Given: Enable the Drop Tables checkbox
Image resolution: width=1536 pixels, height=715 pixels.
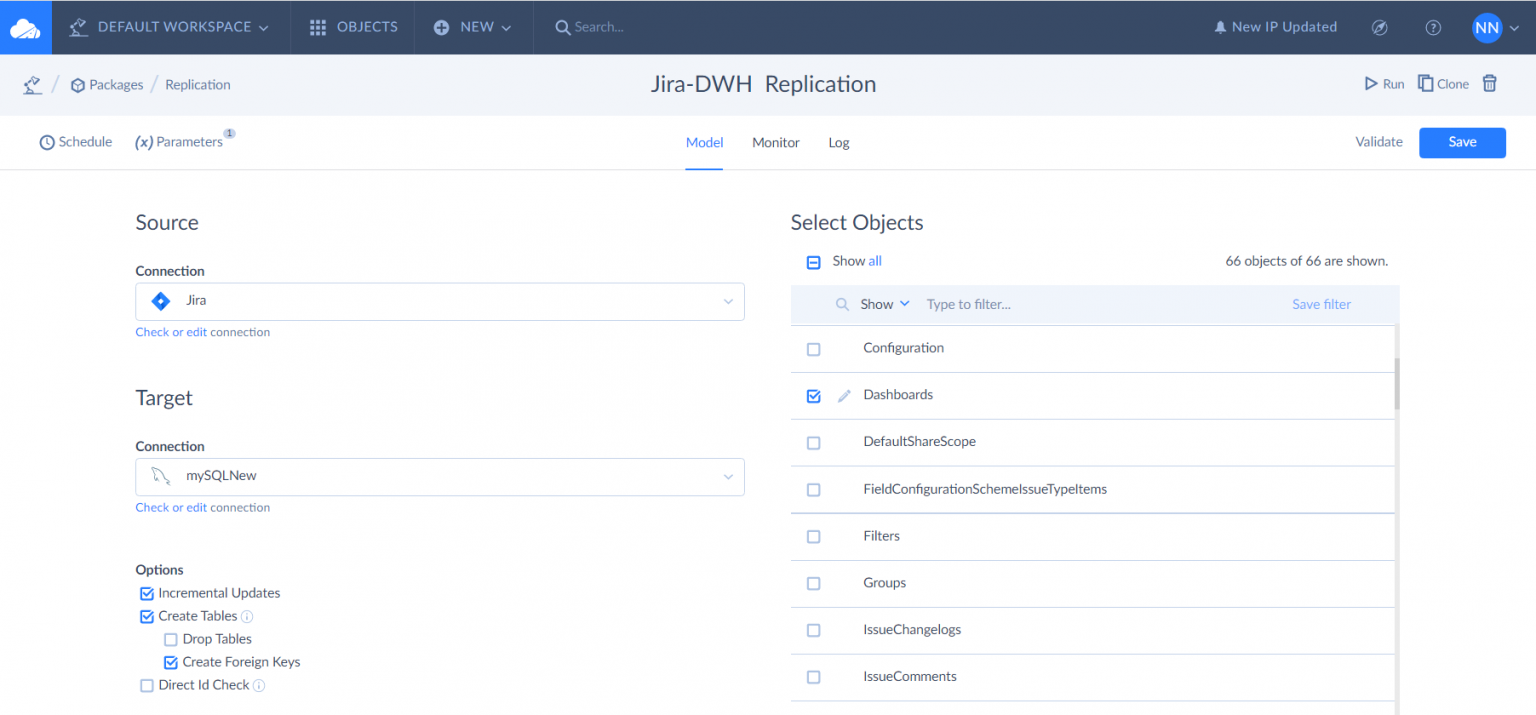Looking at the screenshot, I should [171, 640].
